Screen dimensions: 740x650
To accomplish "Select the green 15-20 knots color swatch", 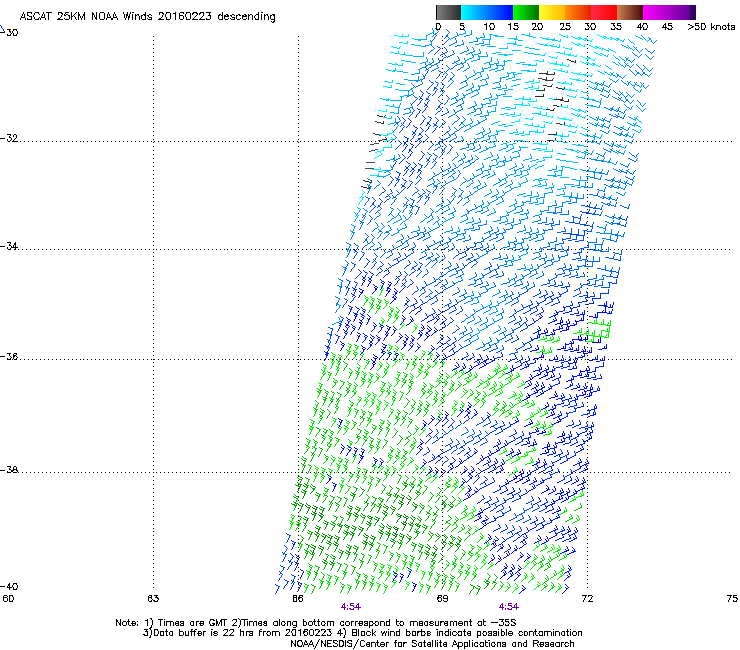I will tap(526, 12).
